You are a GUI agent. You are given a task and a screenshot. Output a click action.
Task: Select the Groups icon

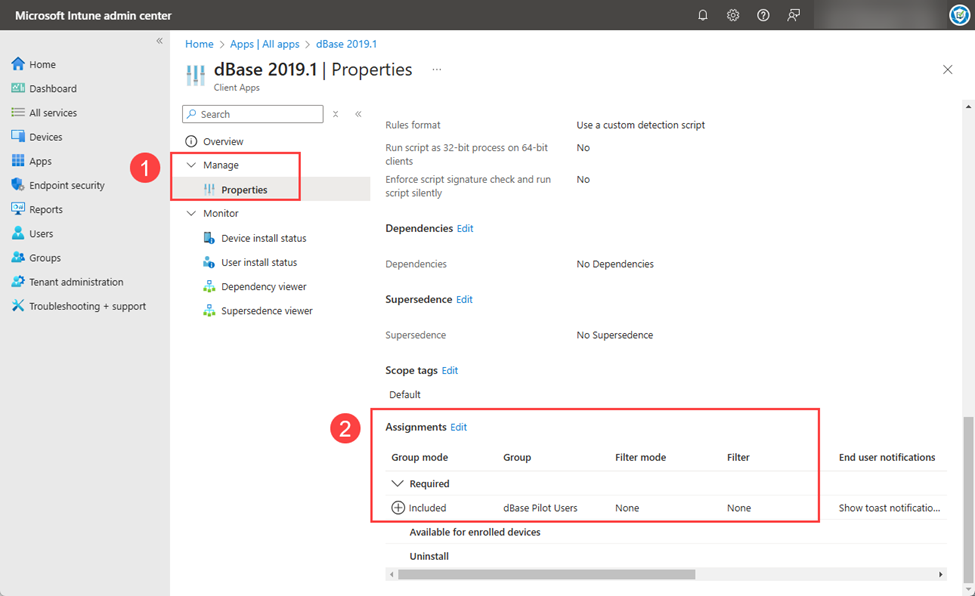[18, 257]
